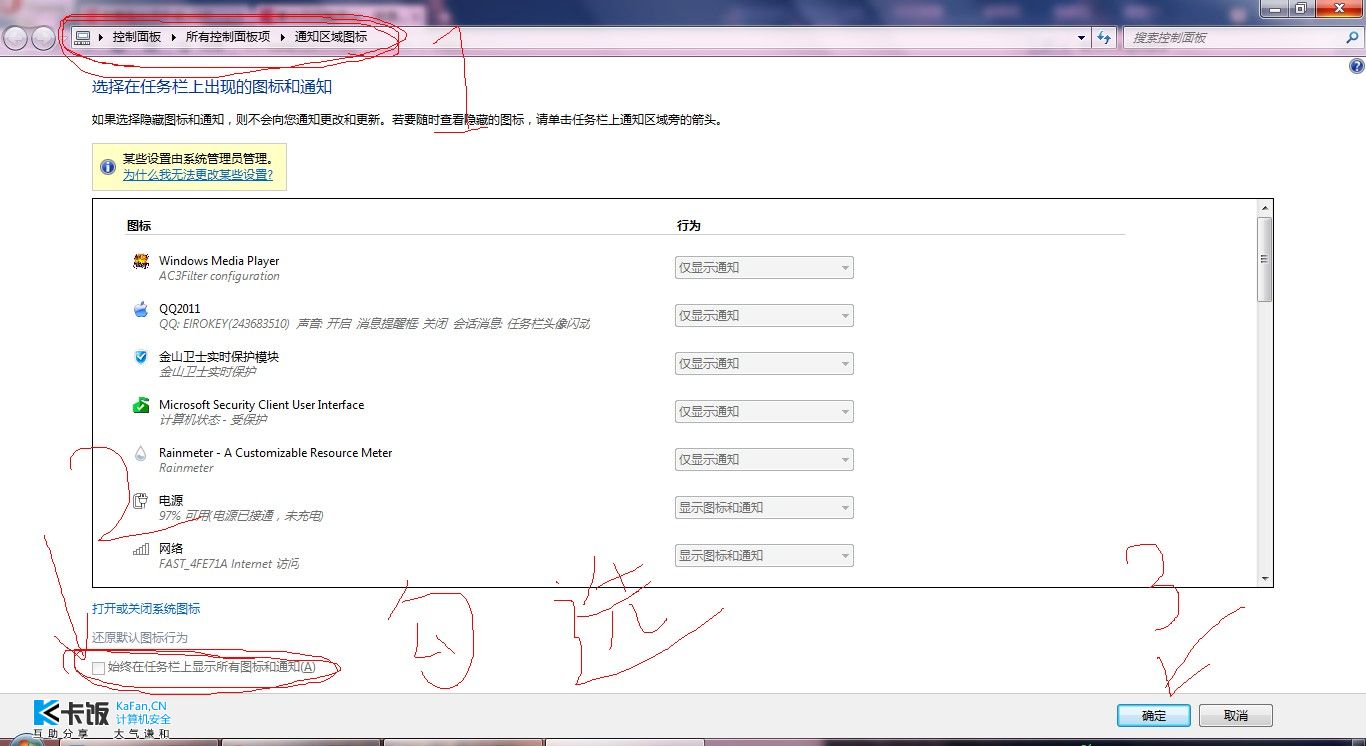
Task: Click the QQ2011 penguin icon
Action: (141, 309)
